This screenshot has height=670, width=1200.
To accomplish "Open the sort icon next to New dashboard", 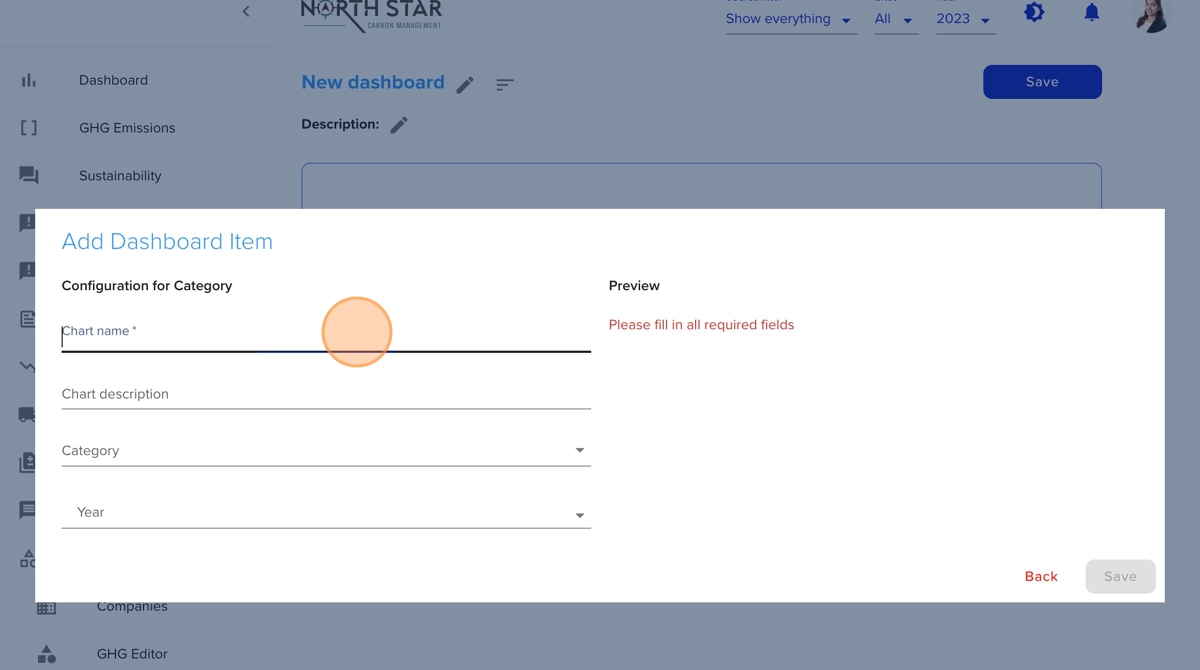I will click(505, 85).
